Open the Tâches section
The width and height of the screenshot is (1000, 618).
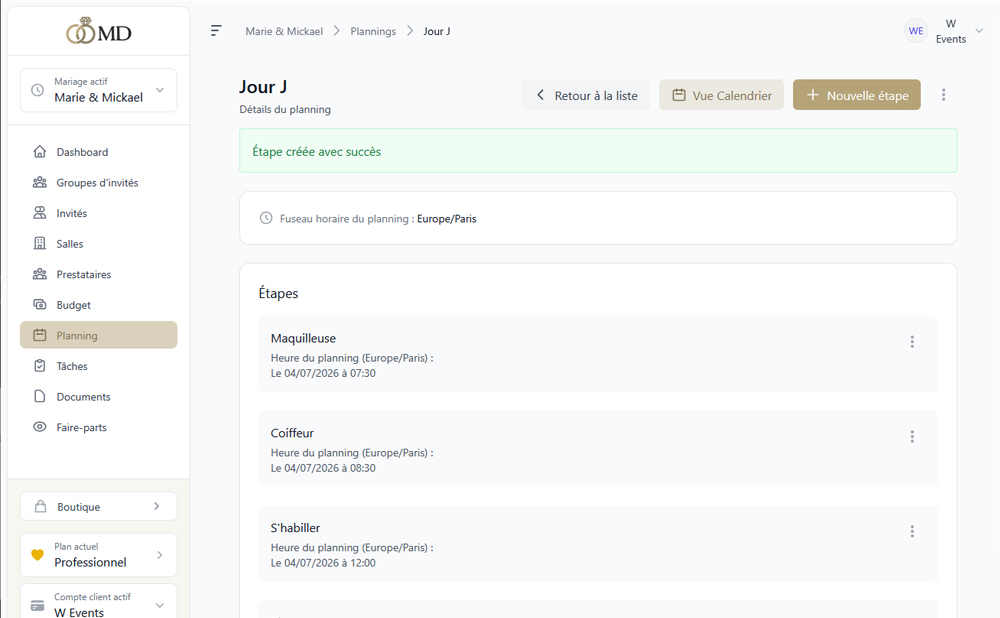tap(98, 366)
